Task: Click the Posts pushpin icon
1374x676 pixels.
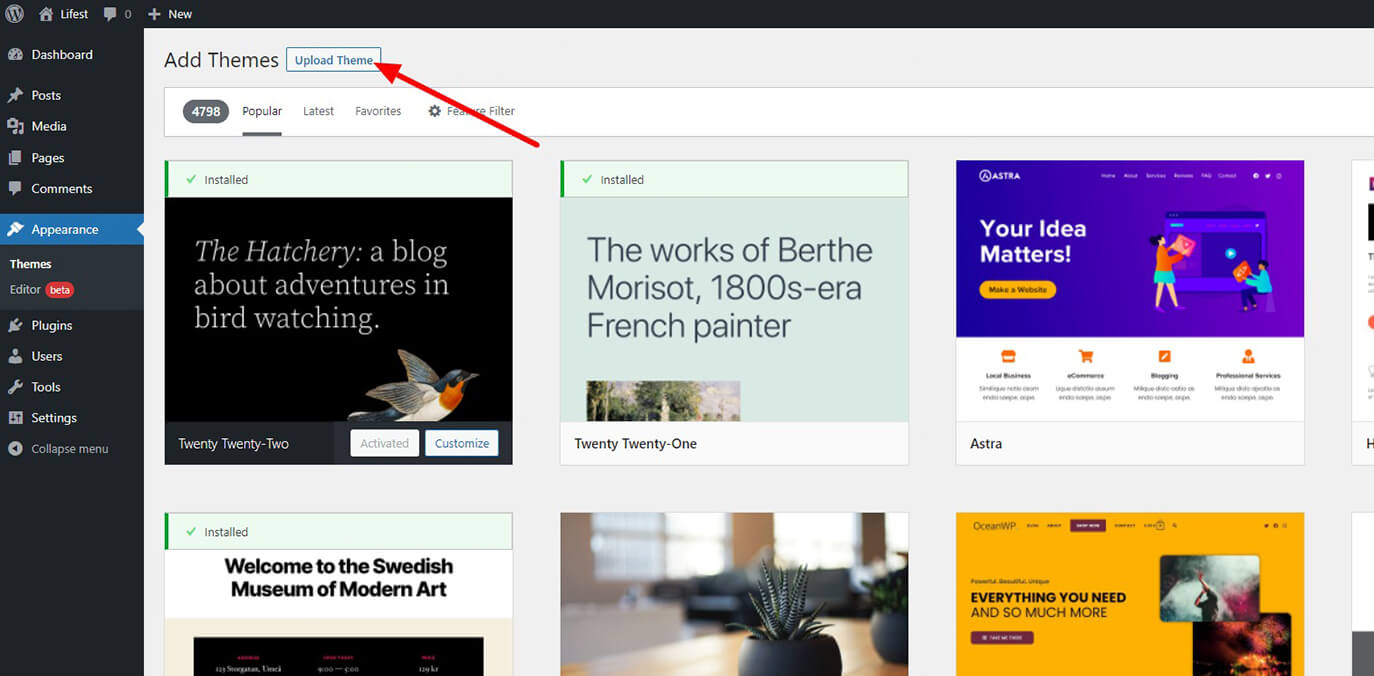Action: coord(15,96)
